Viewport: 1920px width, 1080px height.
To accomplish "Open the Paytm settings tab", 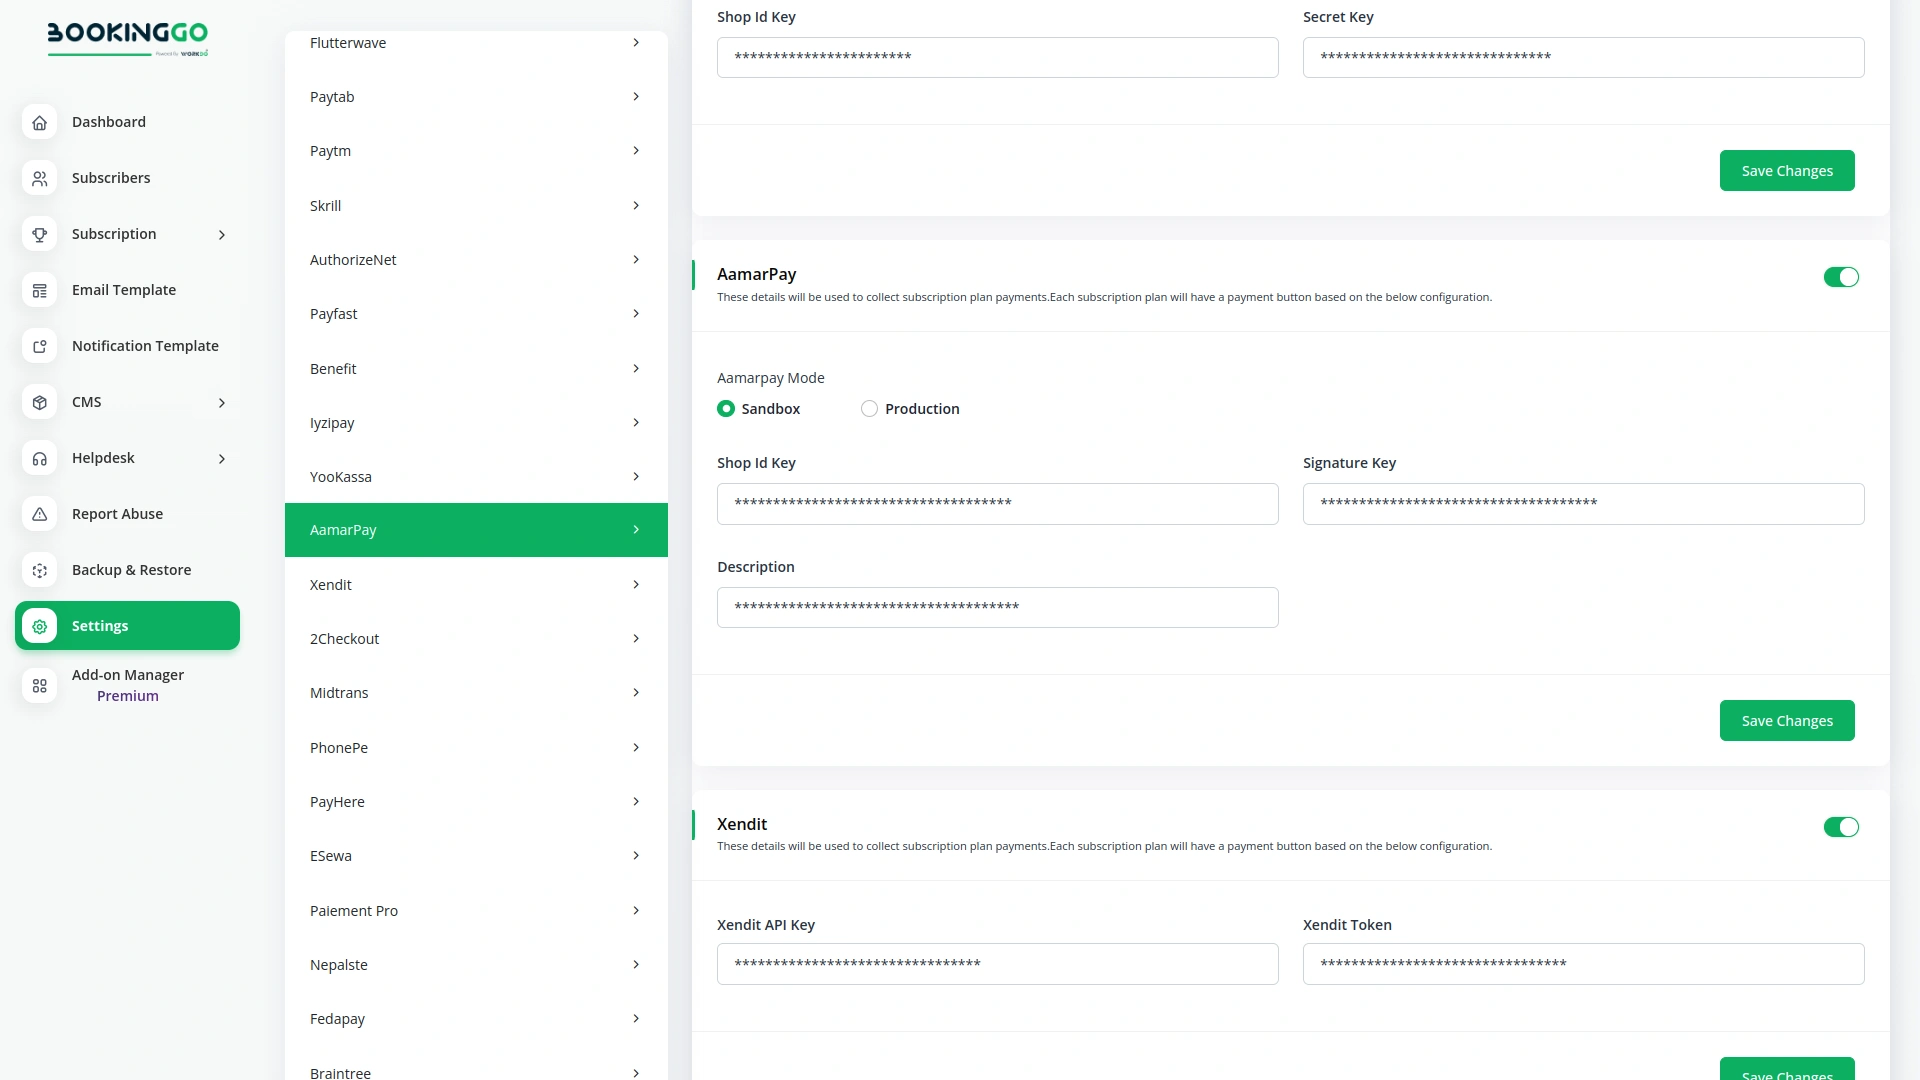I will (475, 150).
